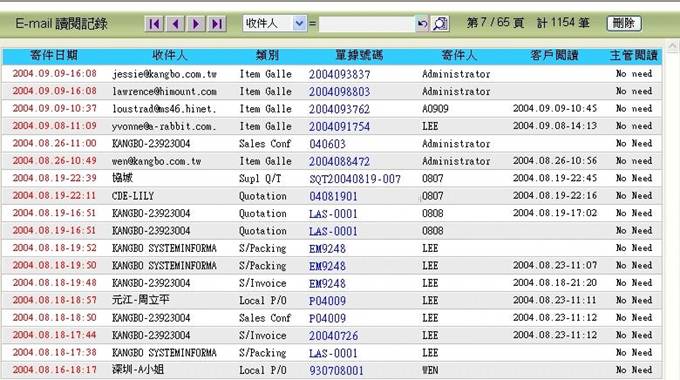680x380 pixels.
Task: Click the scroll up arrow of table
Action: click(x=673, y=46)
